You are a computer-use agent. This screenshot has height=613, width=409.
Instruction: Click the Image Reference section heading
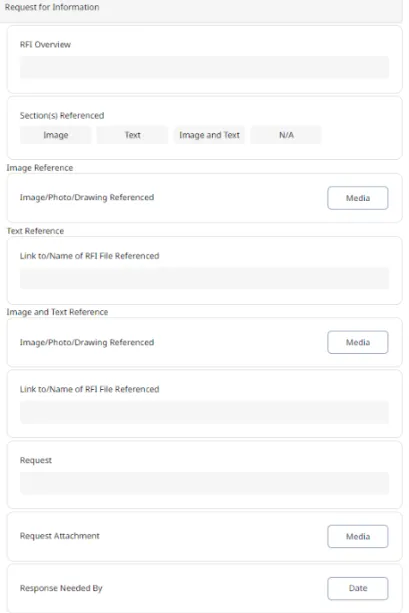(x=39, y=168)
